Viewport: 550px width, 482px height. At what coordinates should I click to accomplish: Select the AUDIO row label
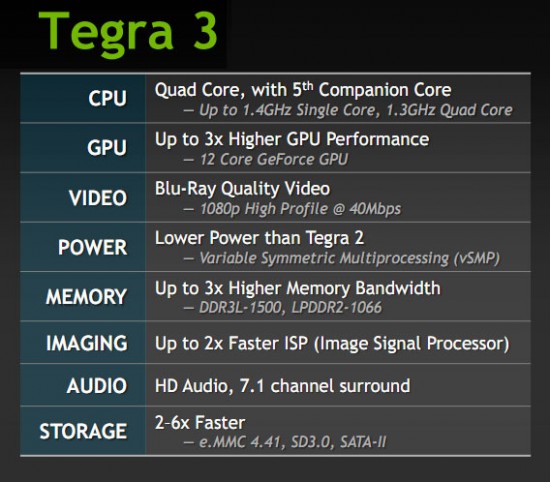(x=97, y=386)
